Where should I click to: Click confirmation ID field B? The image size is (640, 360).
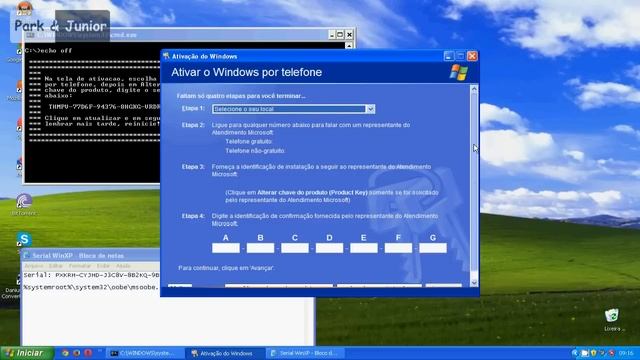(x=260, y=248)
